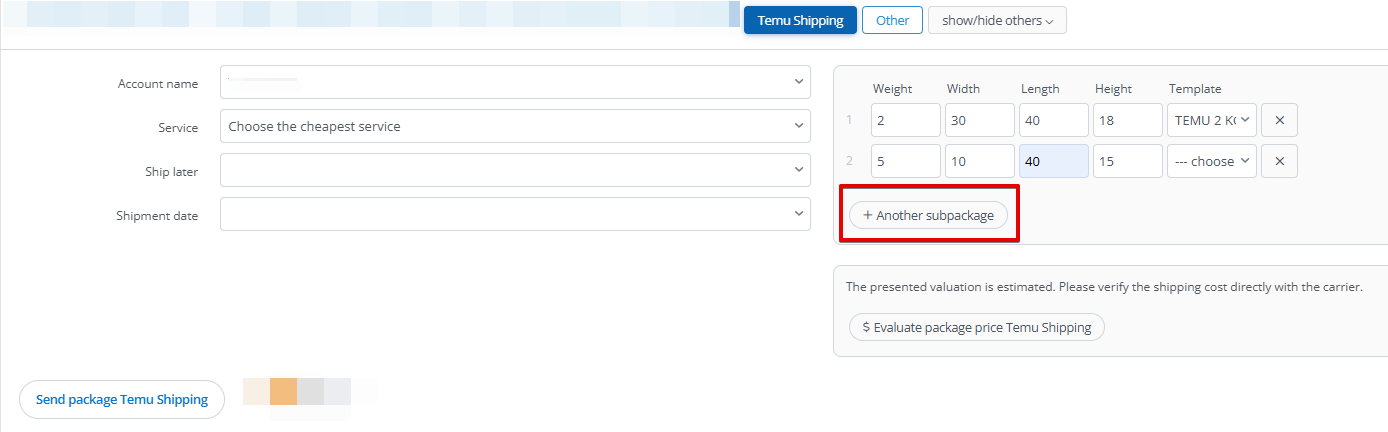The image size is (1388, 432).
Task: Add another subpackage
Action: coord(928,215)
